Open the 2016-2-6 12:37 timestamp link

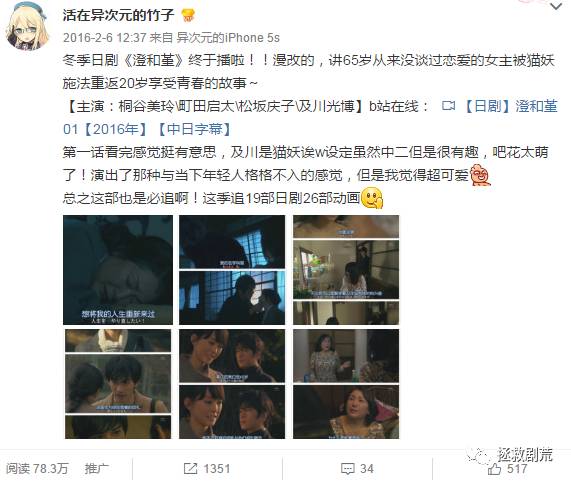pyautogui.click(x=105, y=38)
